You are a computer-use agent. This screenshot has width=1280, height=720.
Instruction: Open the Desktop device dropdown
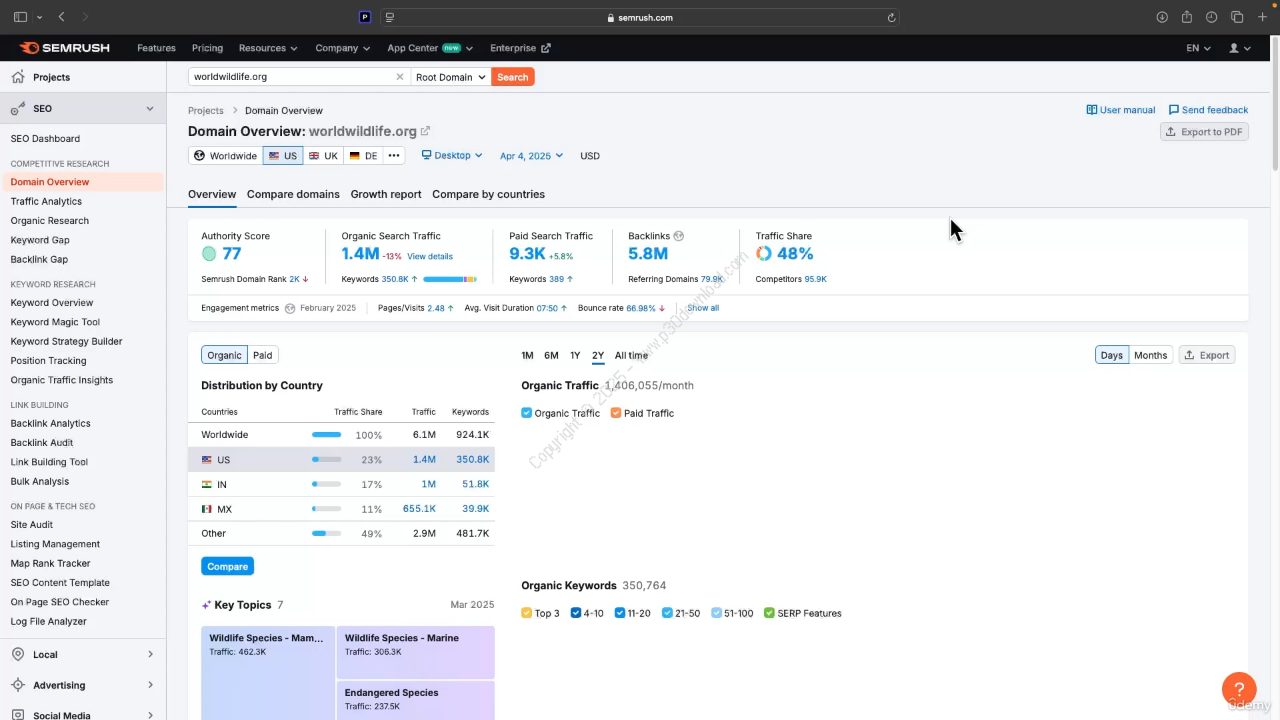(x=452, y=156)
